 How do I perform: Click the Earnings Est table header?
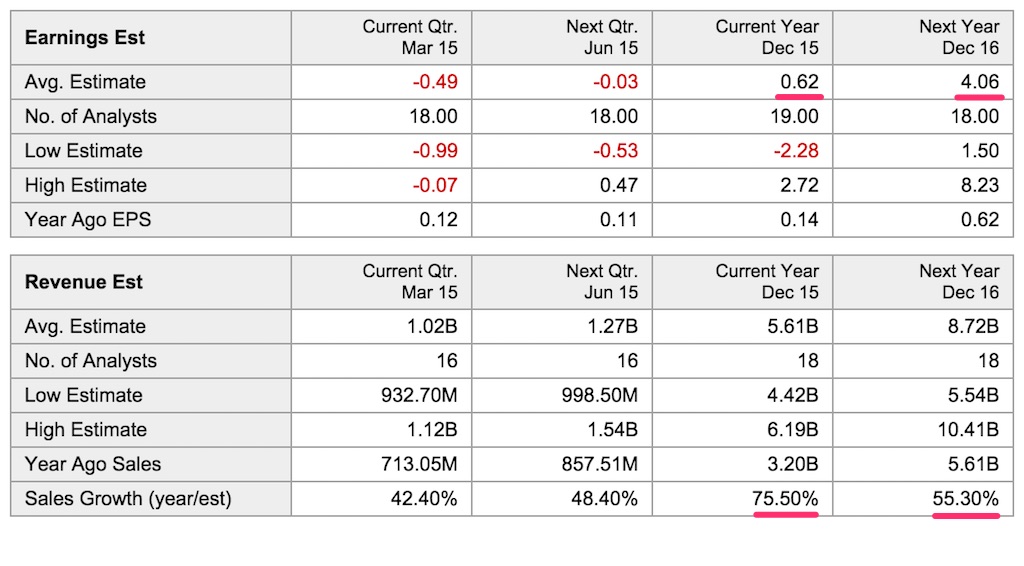(85, 38)
